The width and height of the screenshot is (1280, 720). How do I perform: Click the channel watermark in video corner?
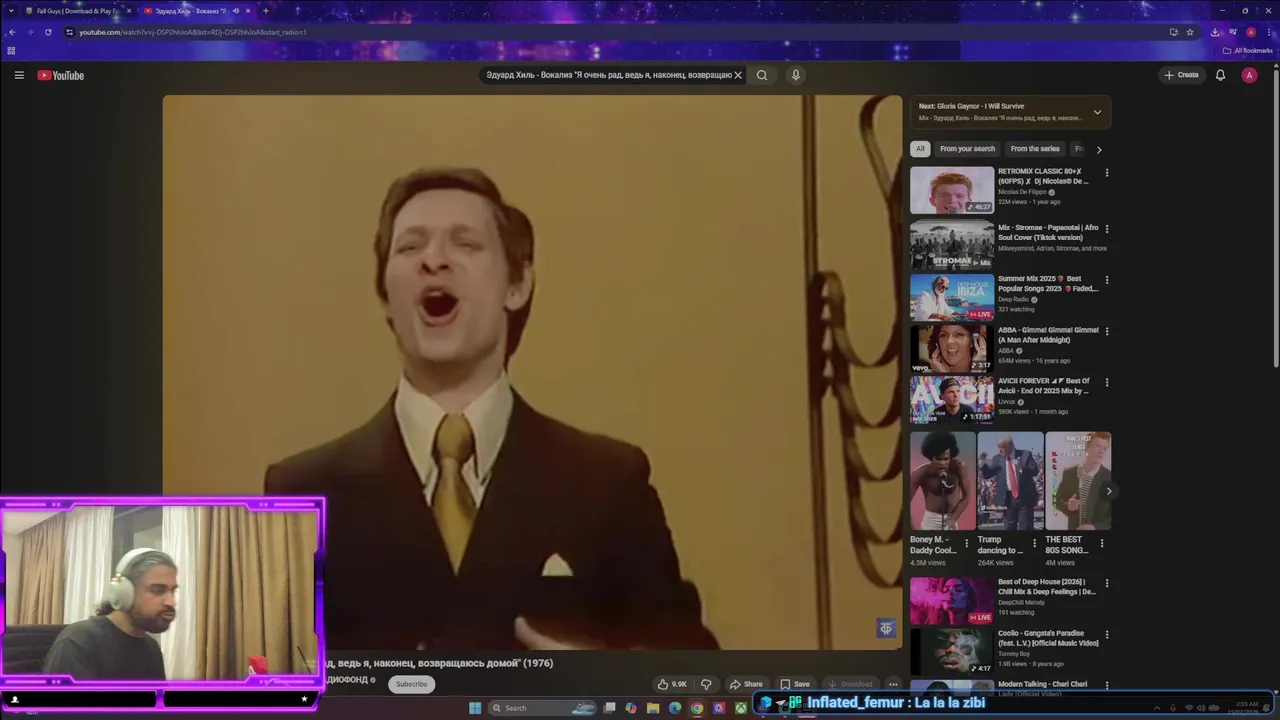point(885,628)
